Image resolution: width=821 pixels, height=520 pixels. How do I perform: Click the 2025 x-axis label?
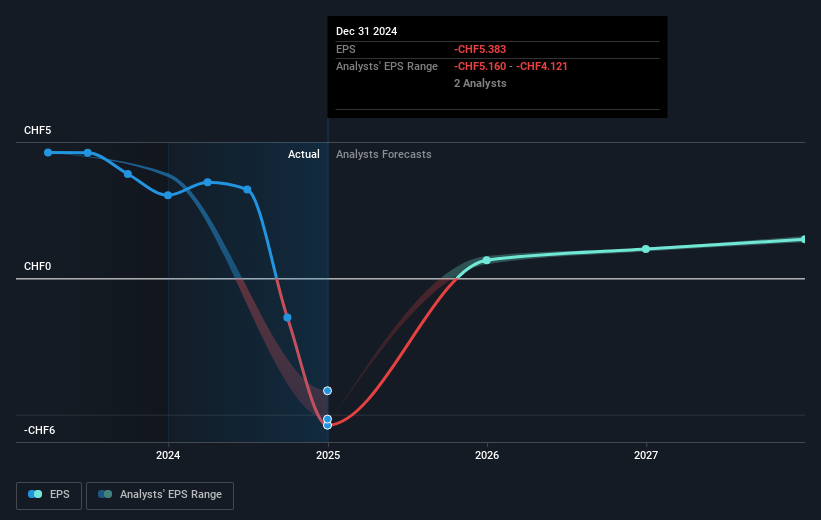pyautogui.click(x=328, y=455)
